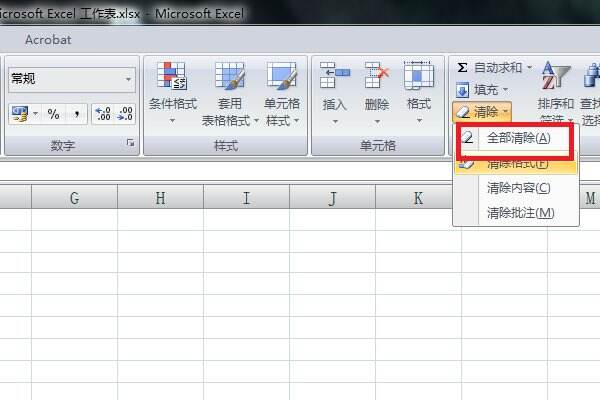Expand the Format as Table dropdown arrow

(x=256, y=121)
